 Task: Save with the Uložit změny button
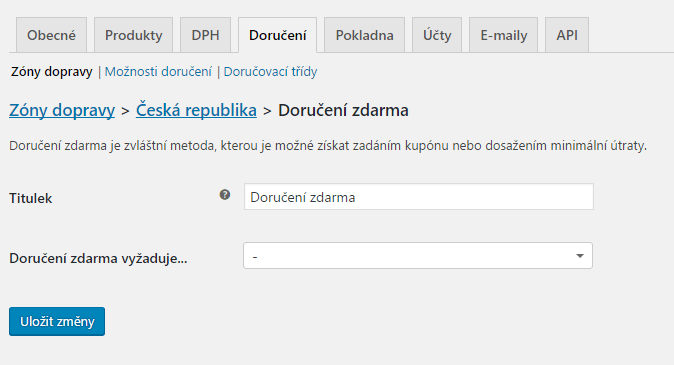(x=57, y=321)
